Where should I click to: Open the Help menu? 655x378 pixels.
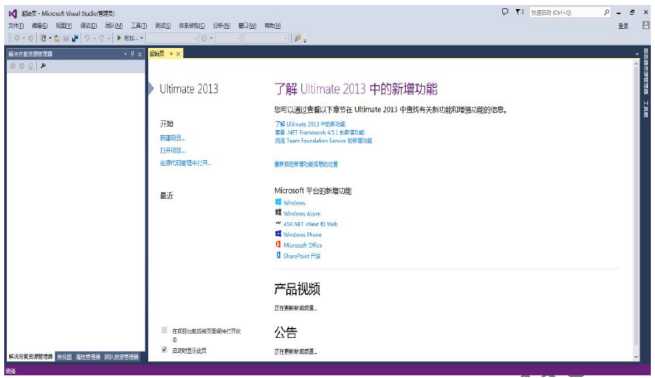tap(272, 26)
